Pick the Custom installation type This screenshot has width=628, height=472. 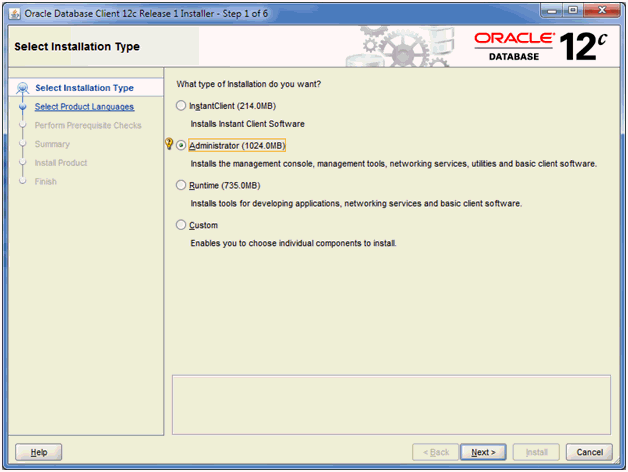[181, 225]
